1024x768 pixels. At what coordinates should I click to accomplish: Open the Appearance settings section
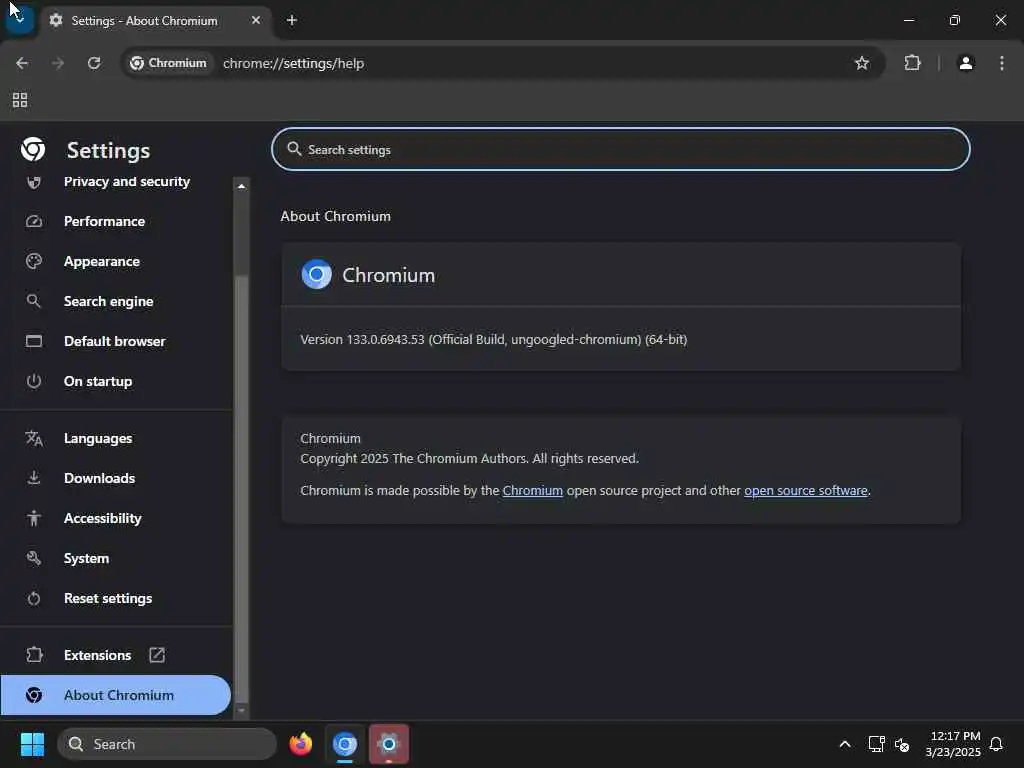pos(116,261)
